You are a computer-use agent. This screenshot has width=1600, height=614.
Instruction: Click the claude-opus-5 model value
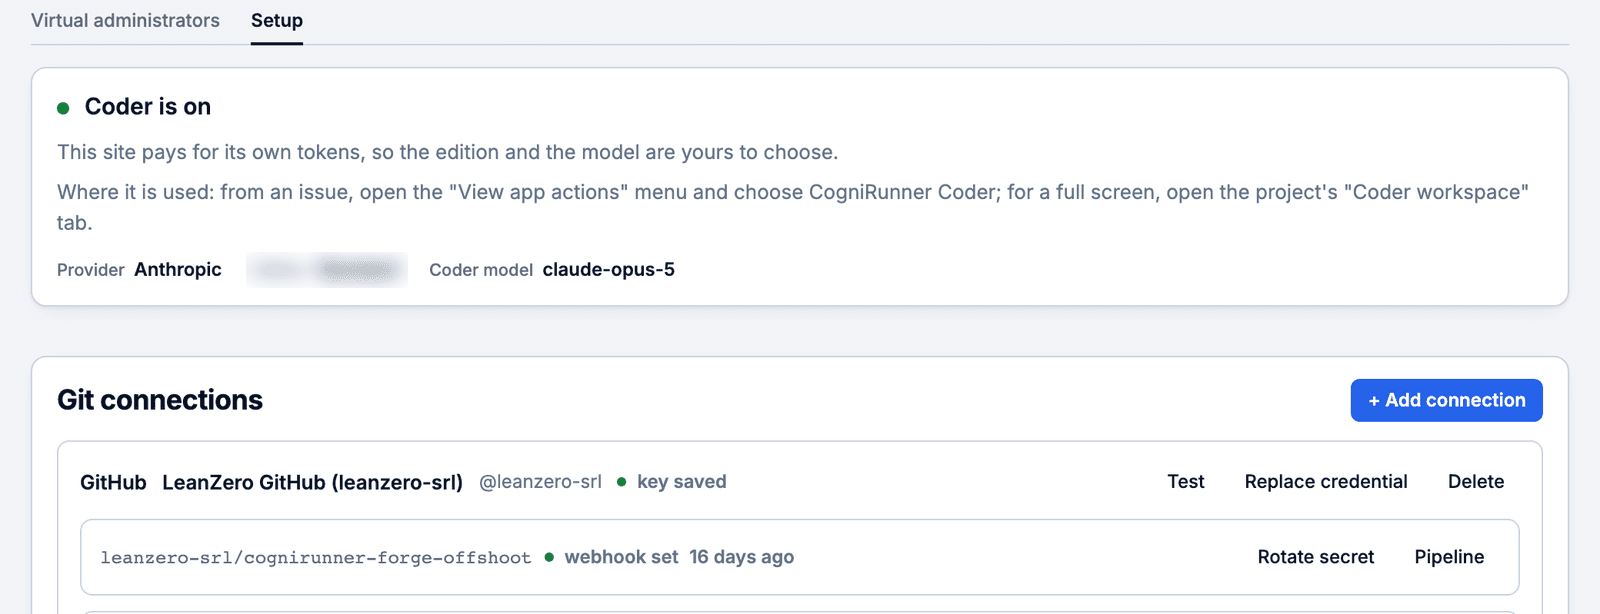coord(608,269)
